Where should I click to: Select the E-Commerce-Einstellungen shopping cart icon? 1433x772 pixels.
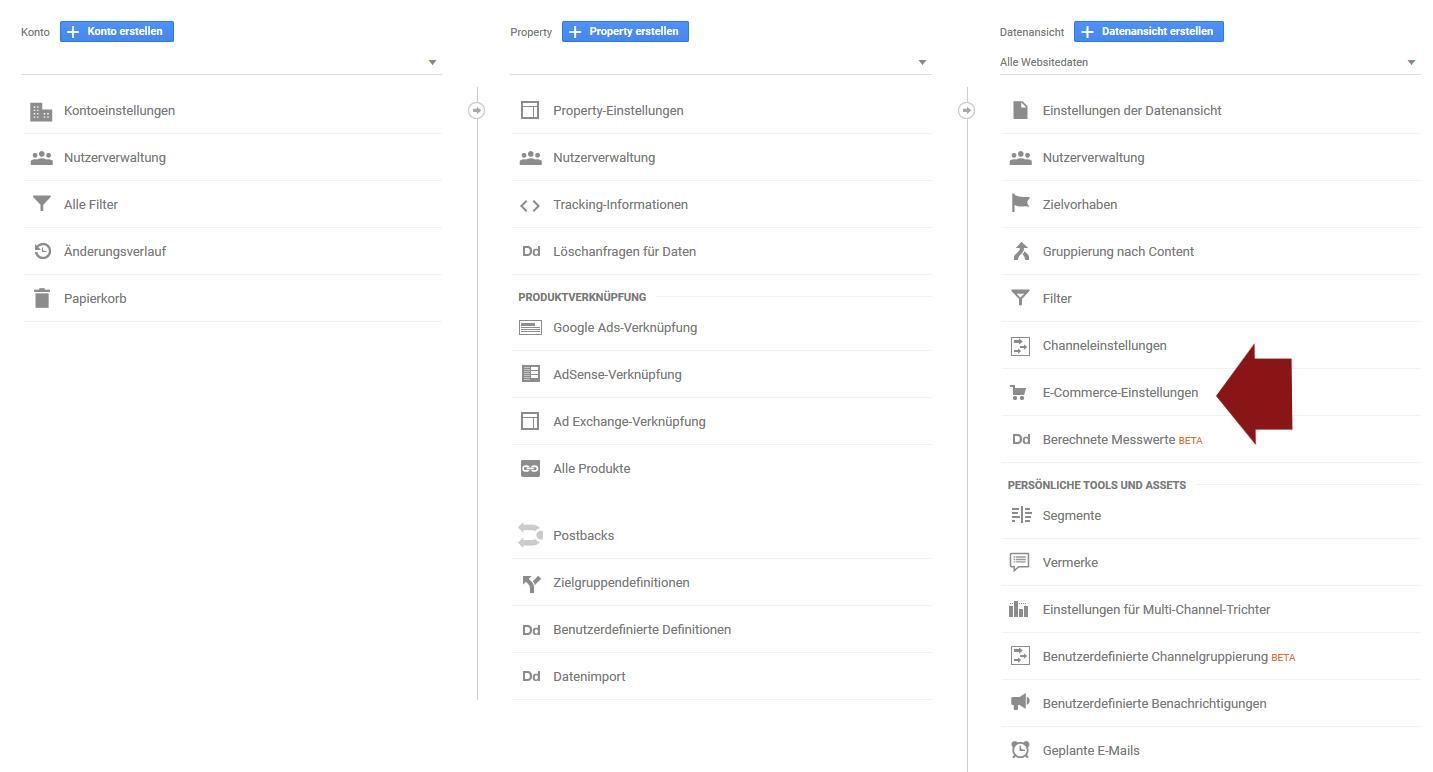[x=1020, y=392]
